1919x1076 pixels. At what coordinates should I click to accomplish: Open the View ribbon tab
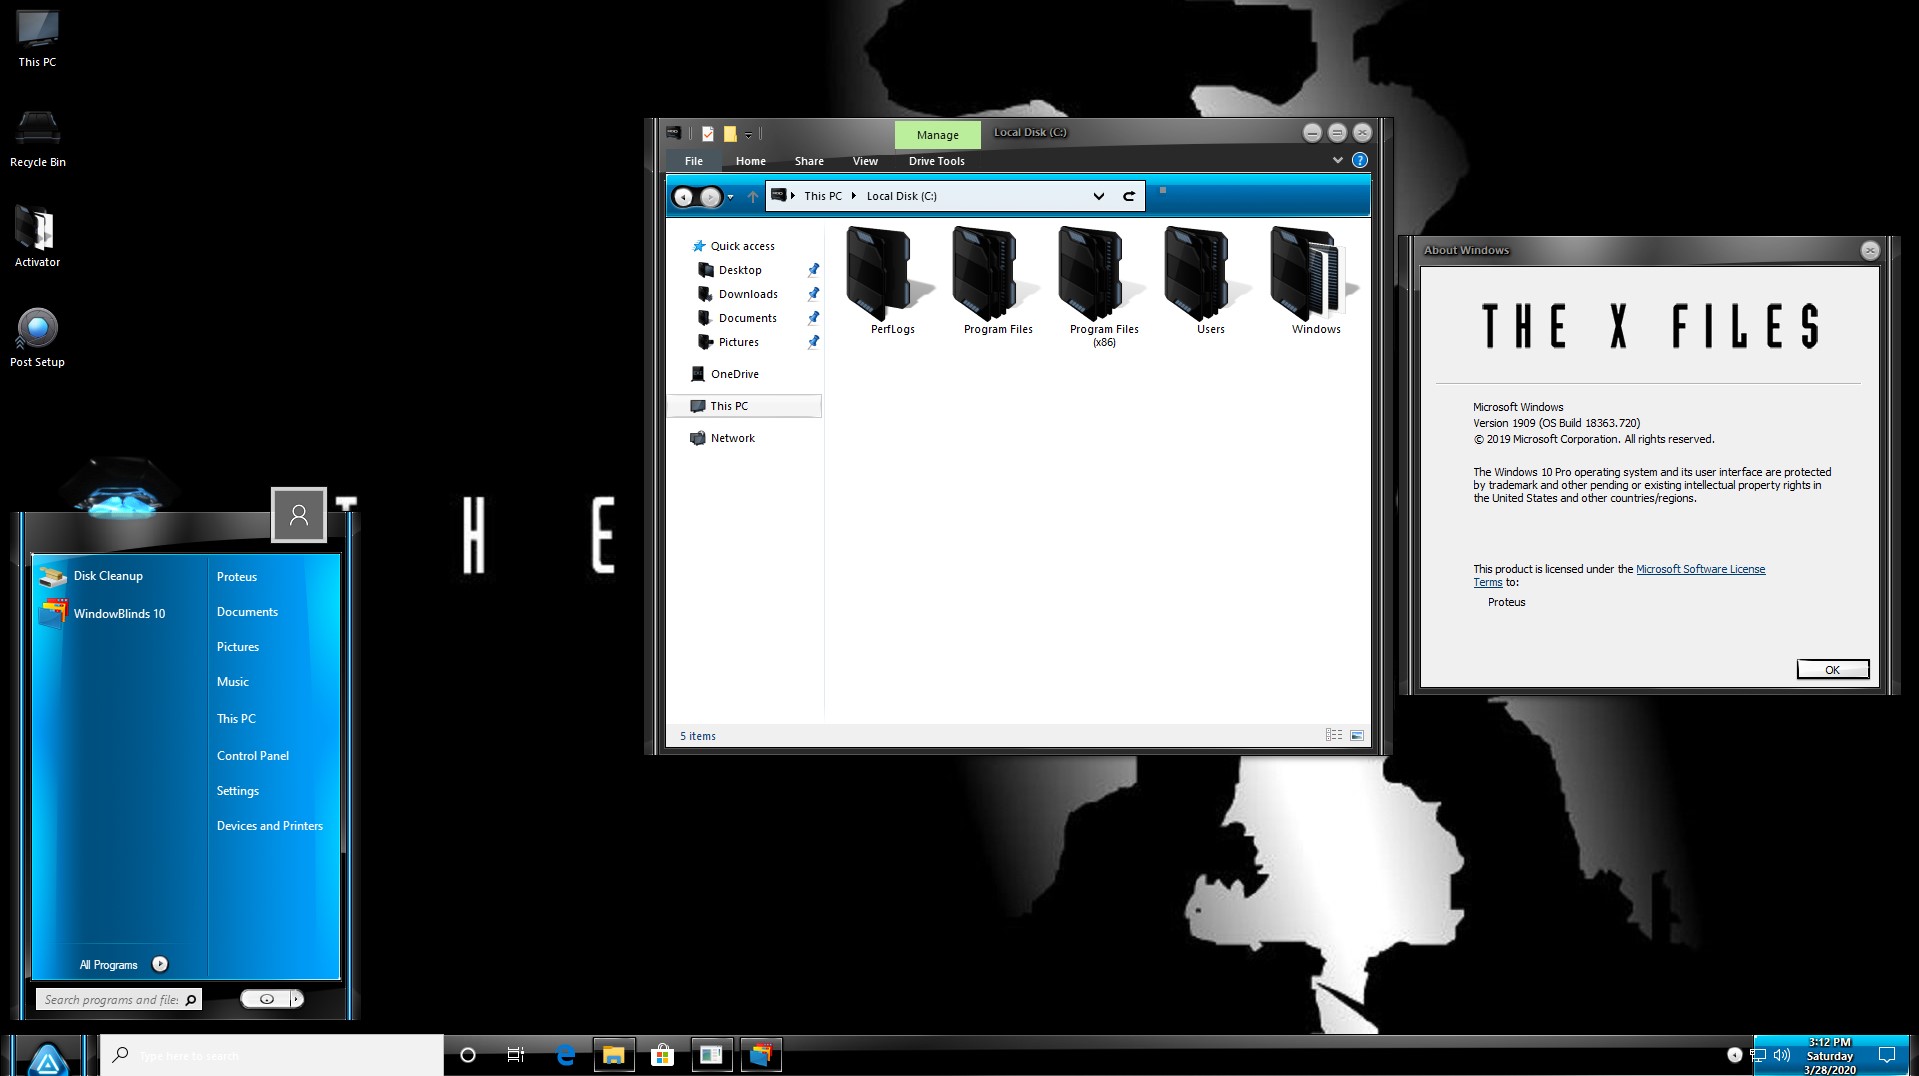tap(865, 161)
